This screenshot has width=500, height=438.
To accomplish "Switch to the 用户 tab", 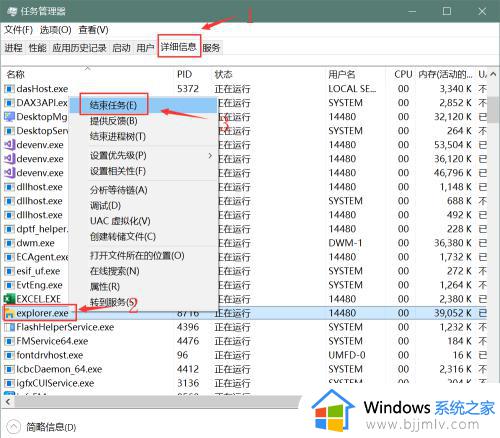I will click(145, 48).
